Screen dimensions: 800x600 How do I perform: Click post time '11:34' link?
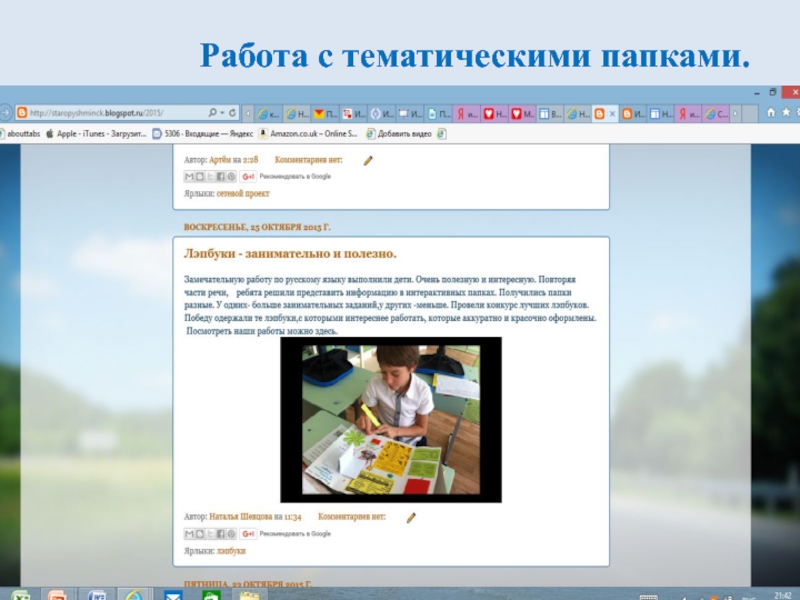(293, 516)
